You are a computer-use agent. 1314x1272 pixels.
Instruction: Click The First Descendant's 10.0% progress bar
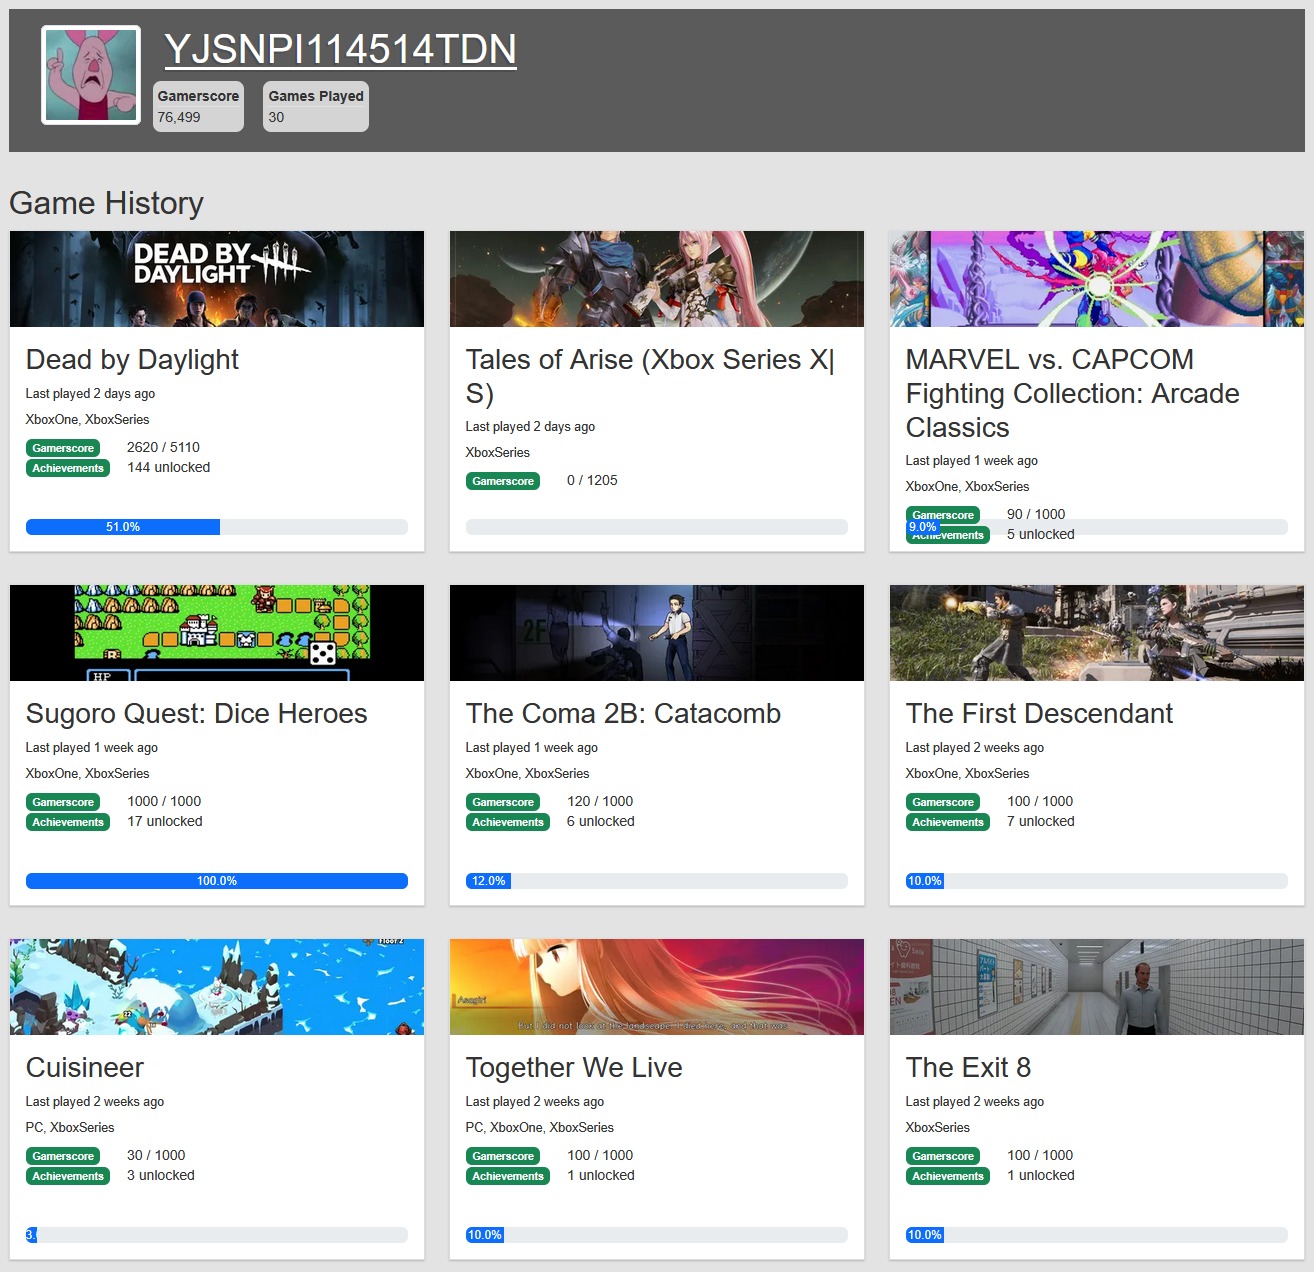[1097, 881]
